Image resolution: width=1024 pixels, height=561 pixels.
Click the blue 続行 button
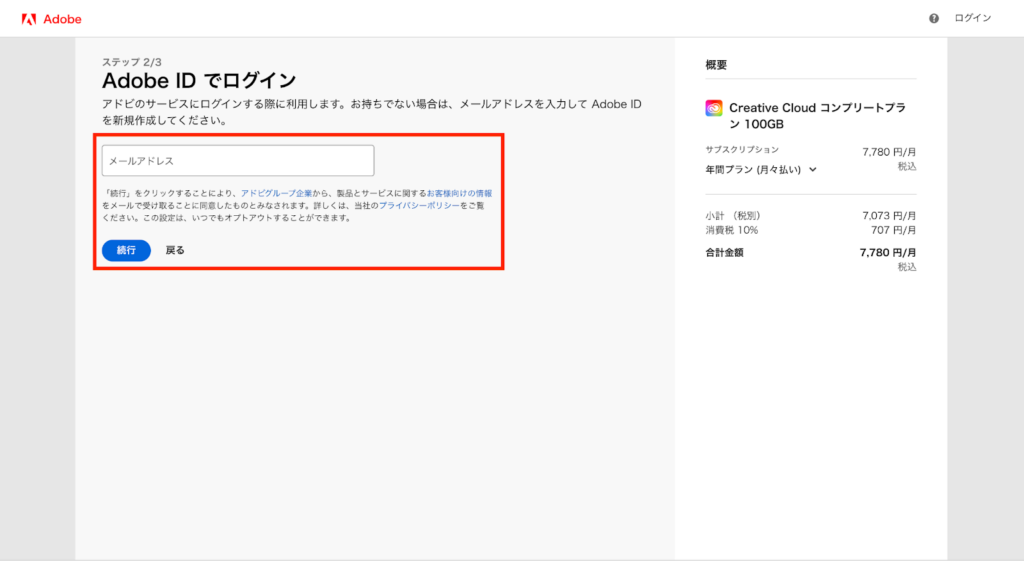pyautogui.click(x=126, y=250)
